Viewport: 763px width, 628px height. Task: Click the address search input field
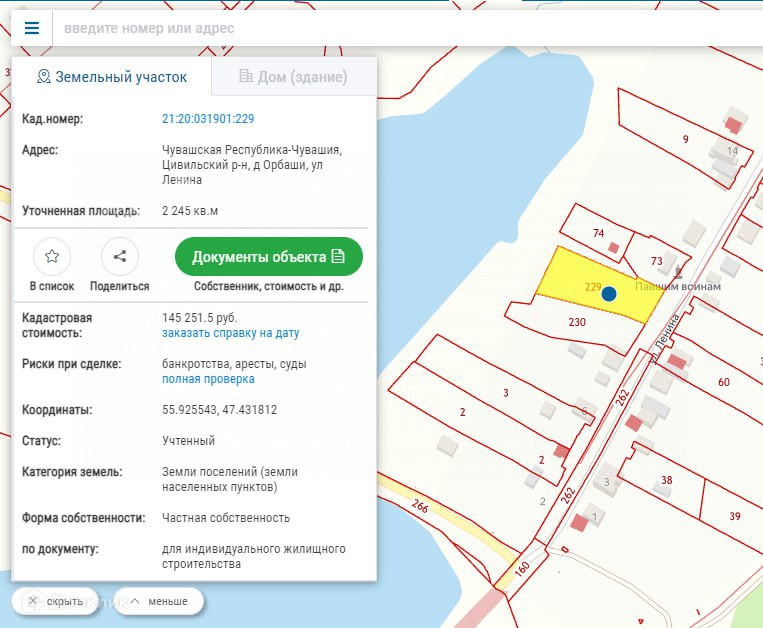400,28
